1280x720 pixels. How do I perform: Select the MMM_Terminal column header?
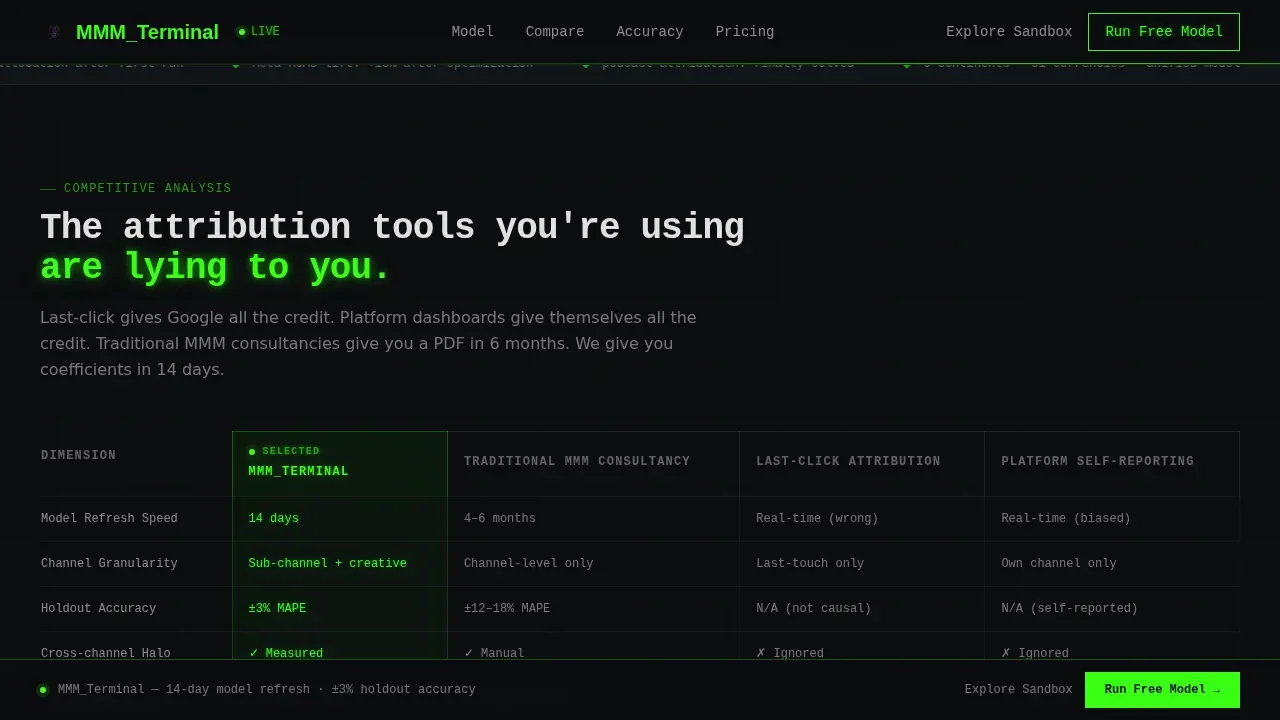(x=340, y=464)
